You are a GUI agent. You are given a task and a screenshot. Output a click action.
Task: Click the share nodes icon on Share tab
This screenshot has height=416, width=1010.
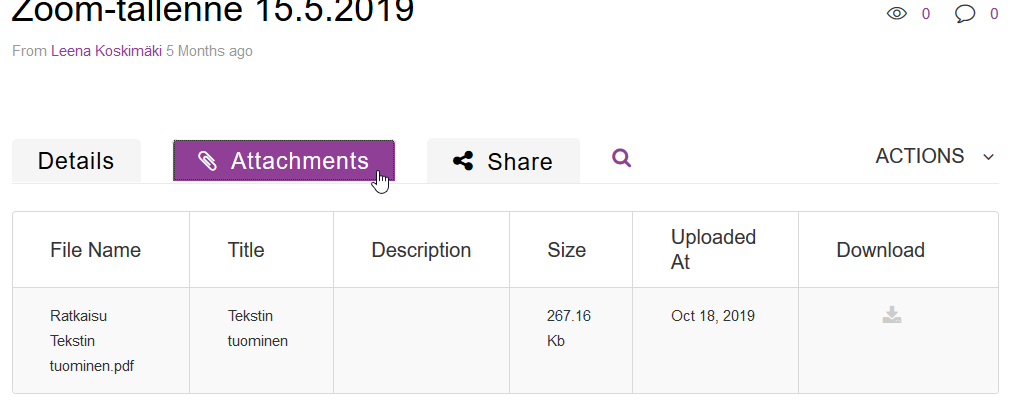[463, 161]
